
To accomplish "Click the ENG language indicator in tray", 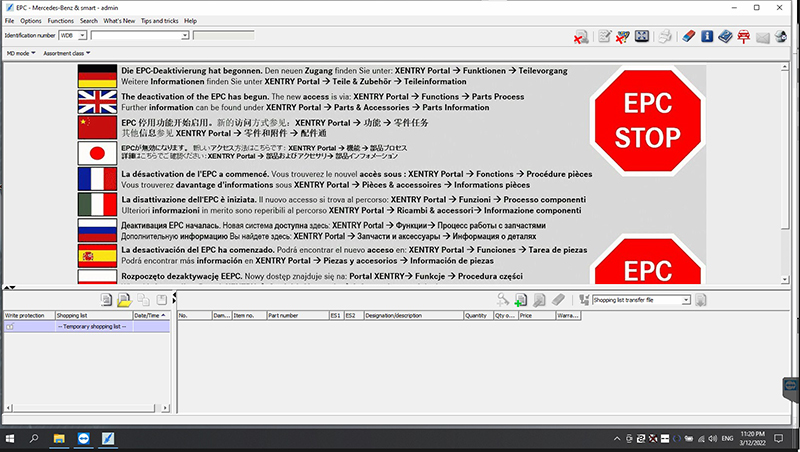I will pyautogui.click(x=728, y=439).
